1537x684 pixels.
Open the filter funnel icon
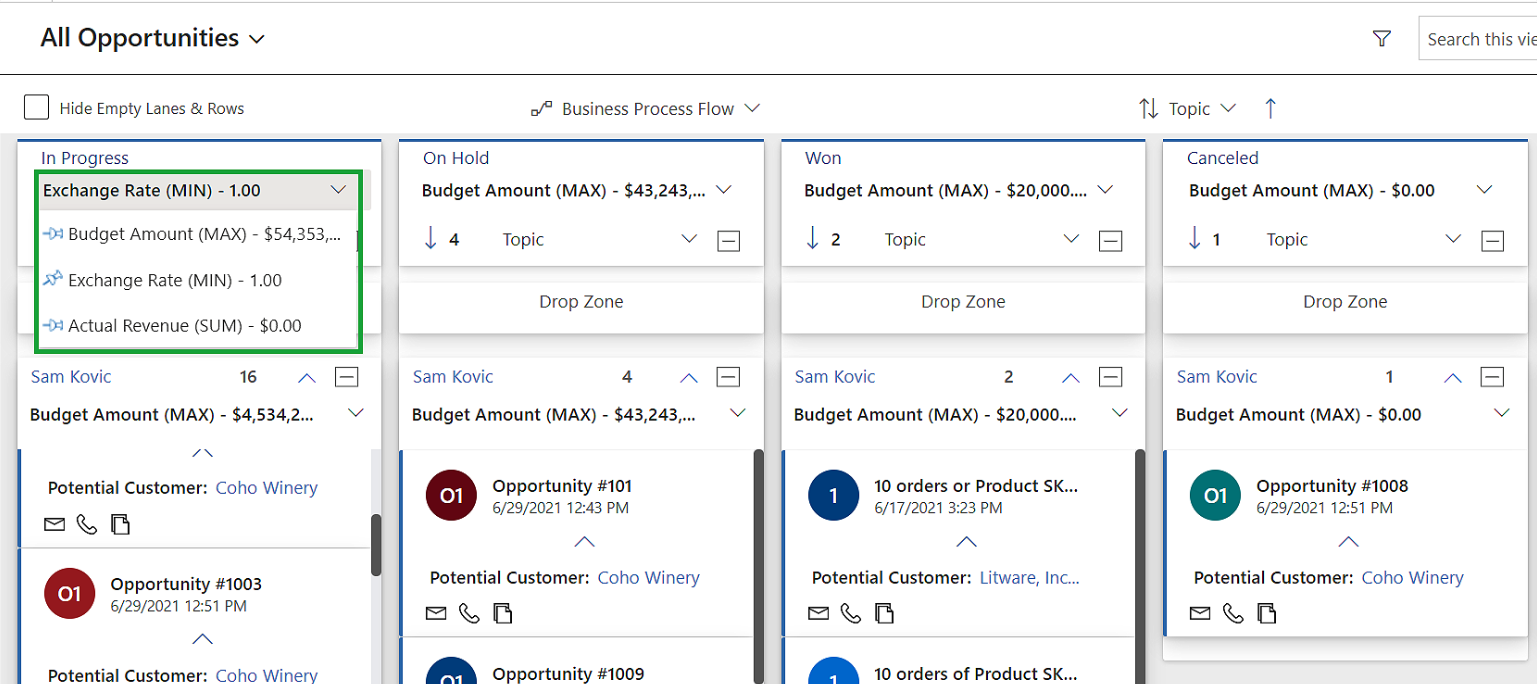pyautogui.click(x=1382, y=39)
